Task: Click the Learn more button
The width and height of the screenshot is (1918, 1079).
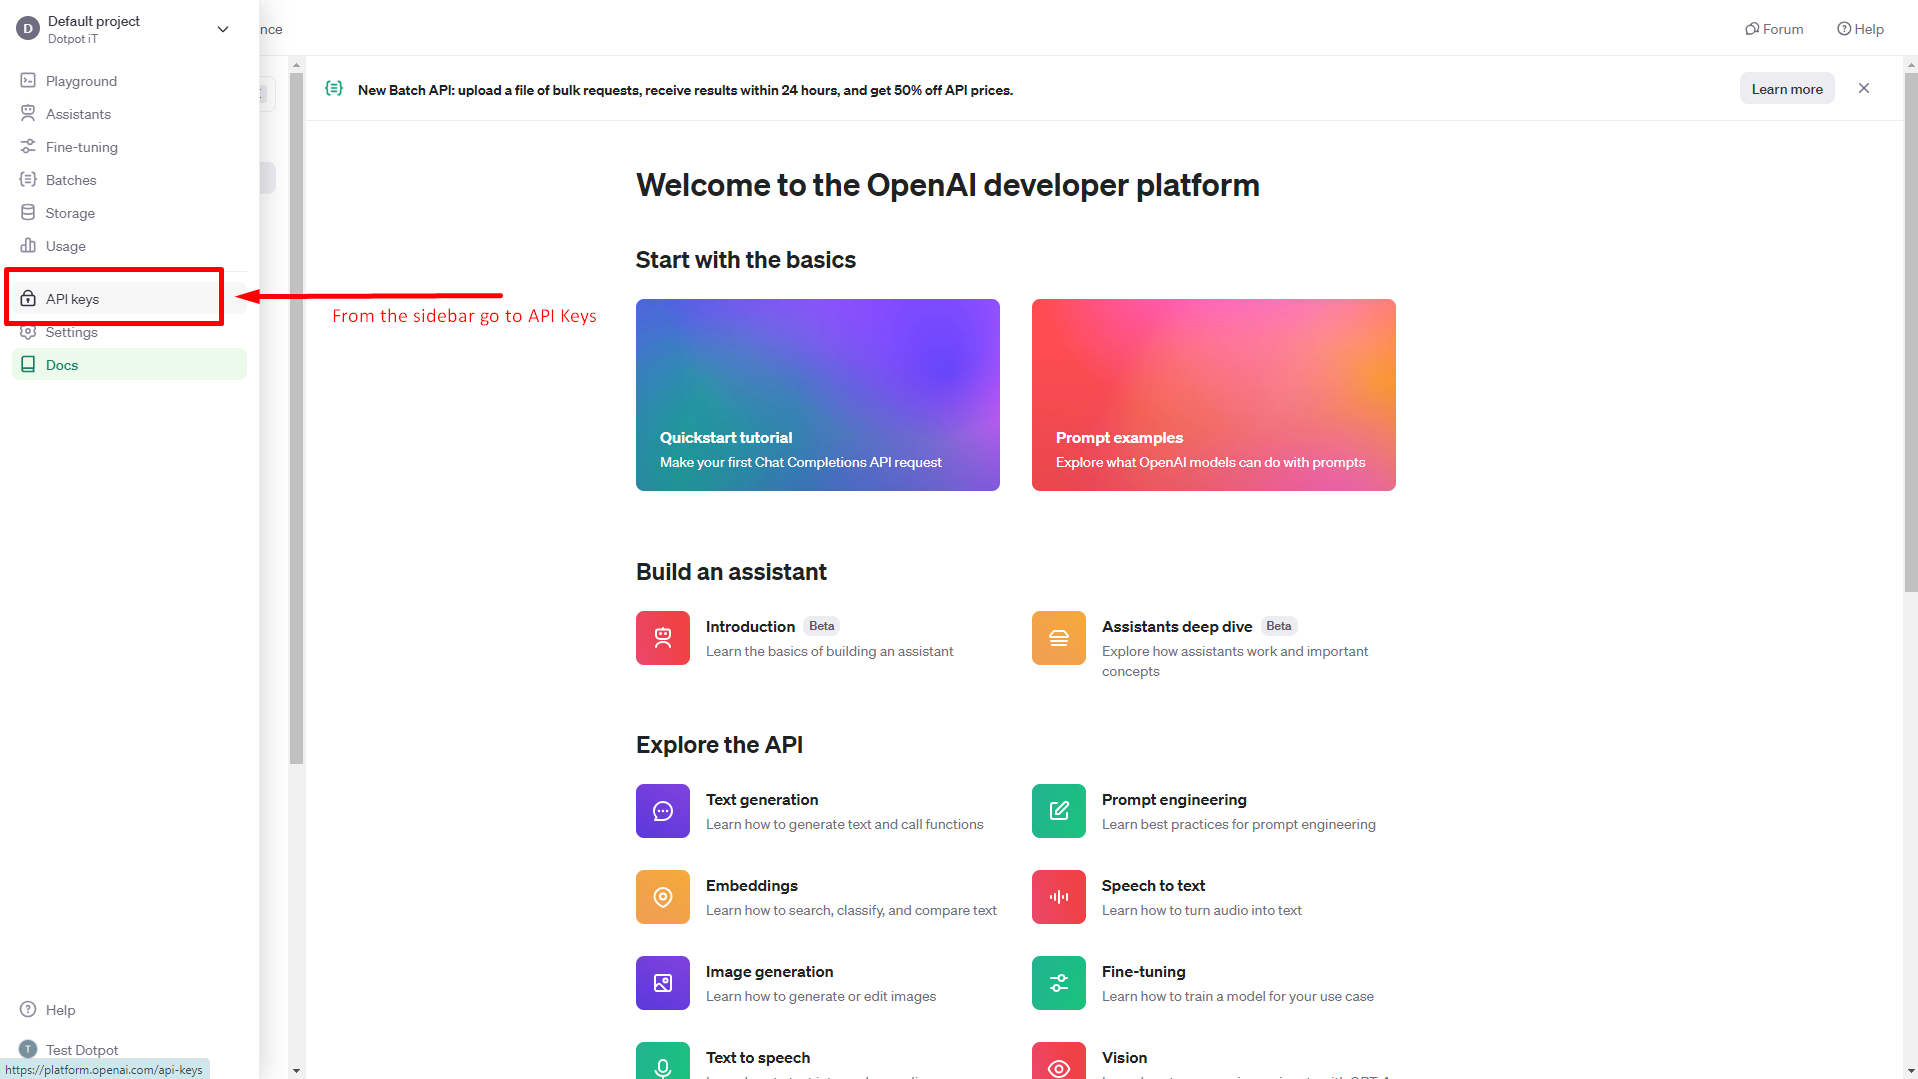Action: point(1787,88)
